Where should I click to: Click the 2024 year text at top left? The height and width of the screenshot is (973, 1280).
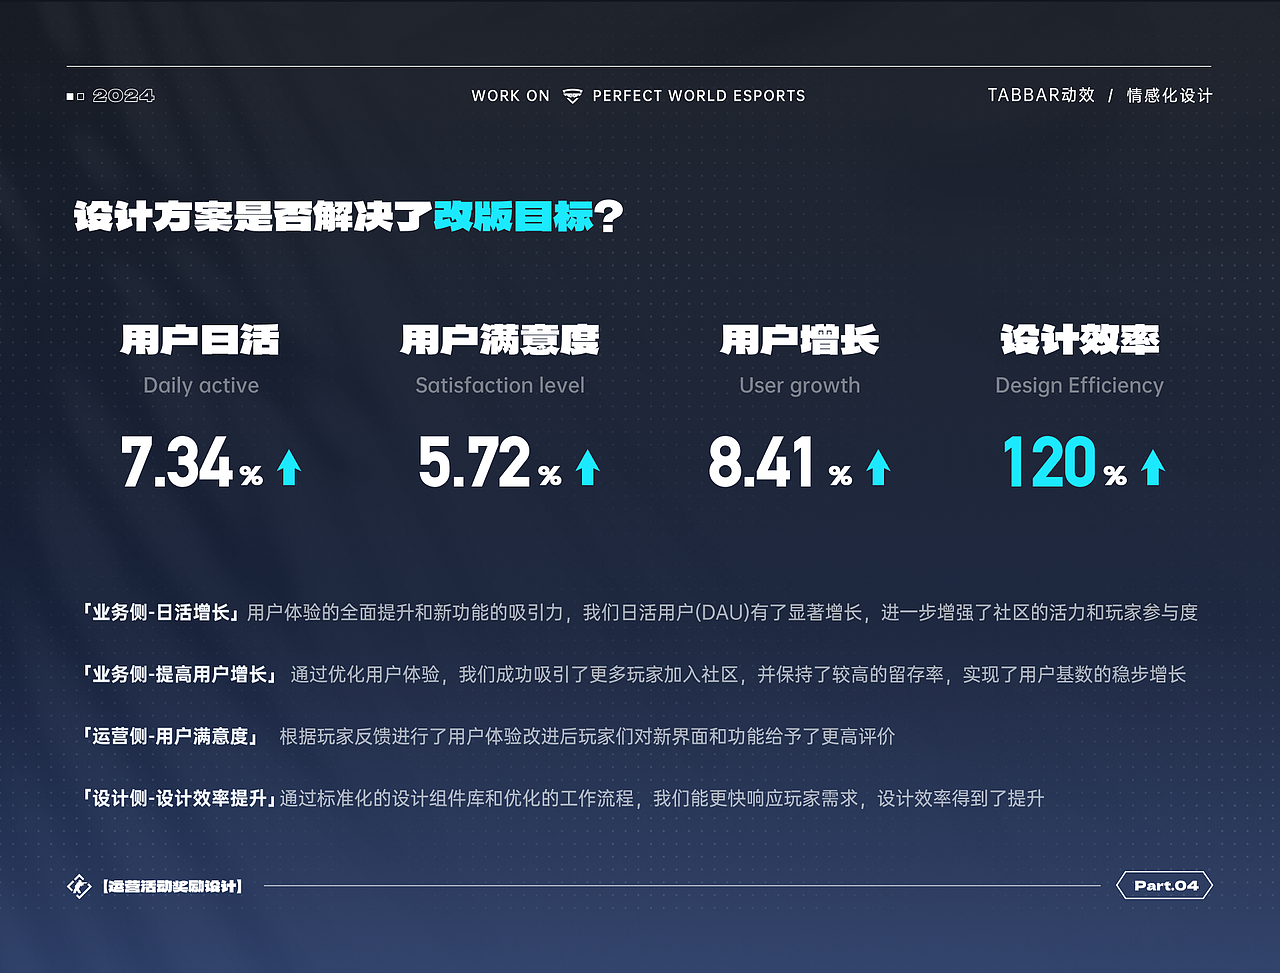coord(123,95)
